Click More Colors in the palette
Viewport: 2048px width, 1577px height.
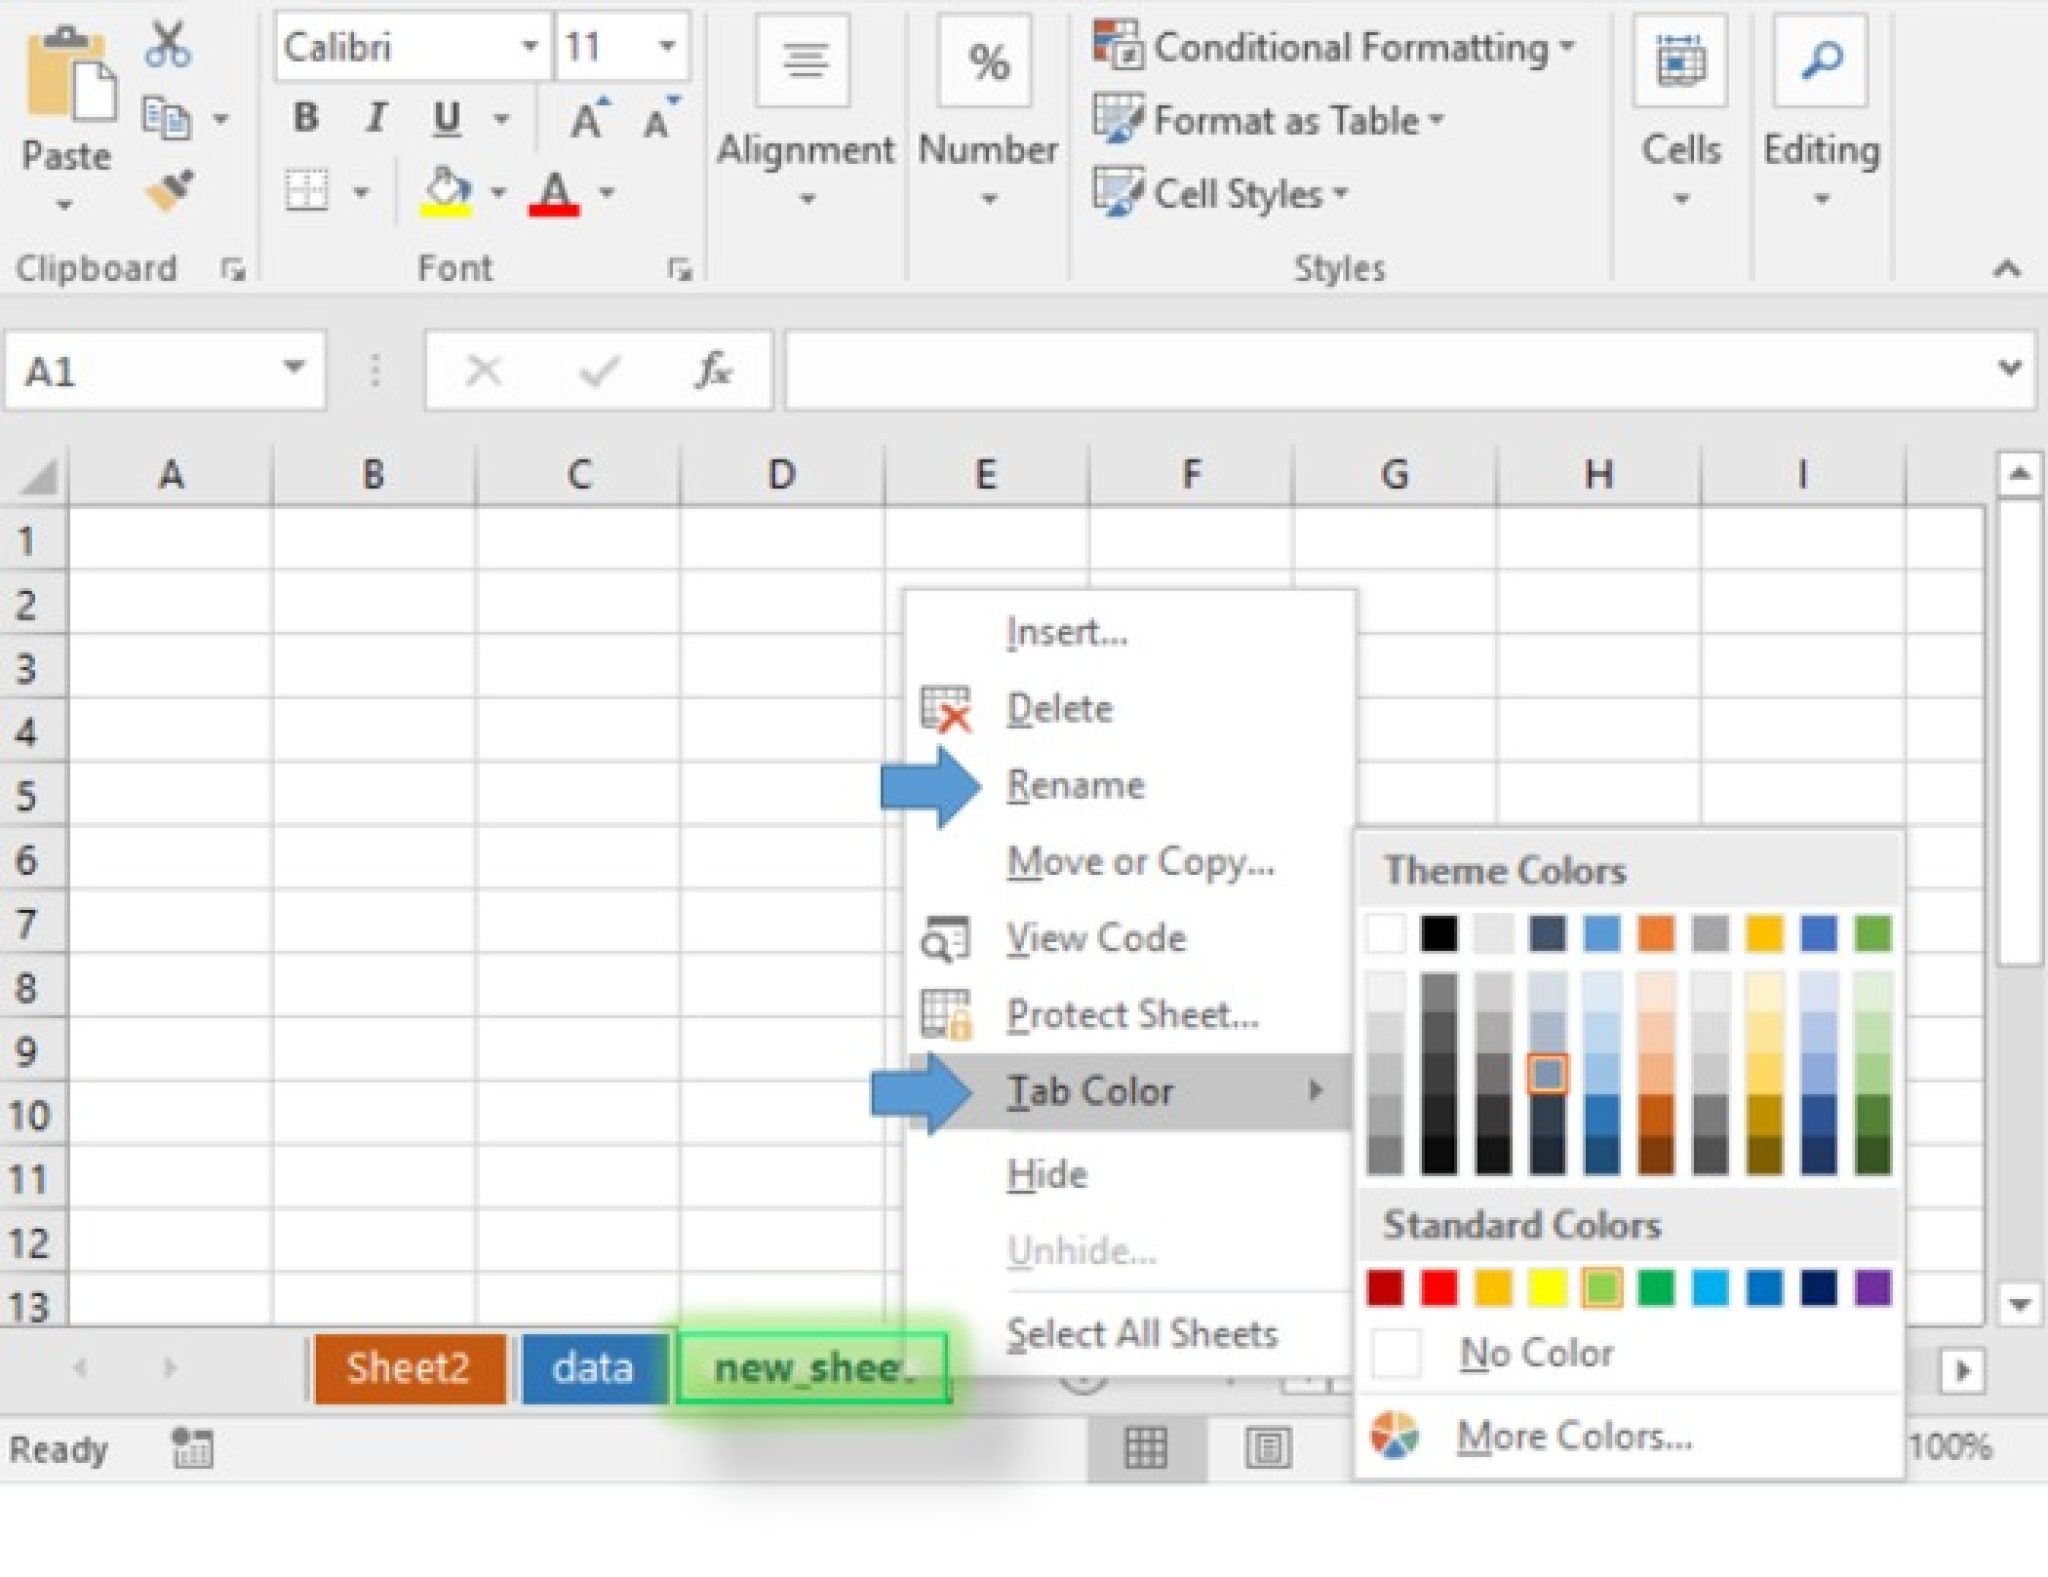(x=1574, y=1436)
